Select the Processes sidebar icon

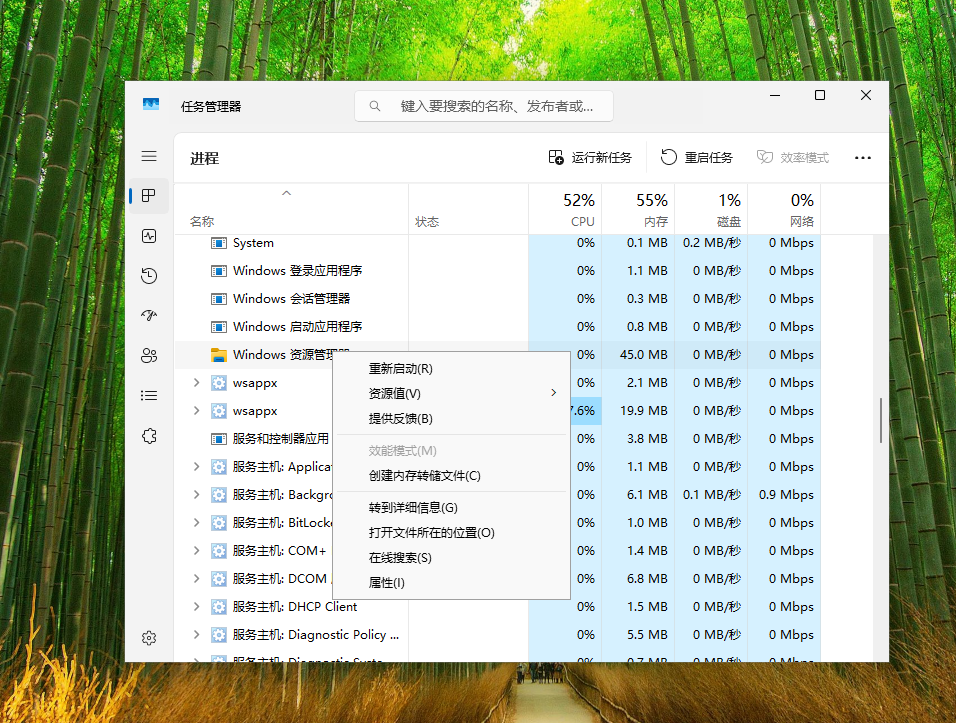coord(149,196)
